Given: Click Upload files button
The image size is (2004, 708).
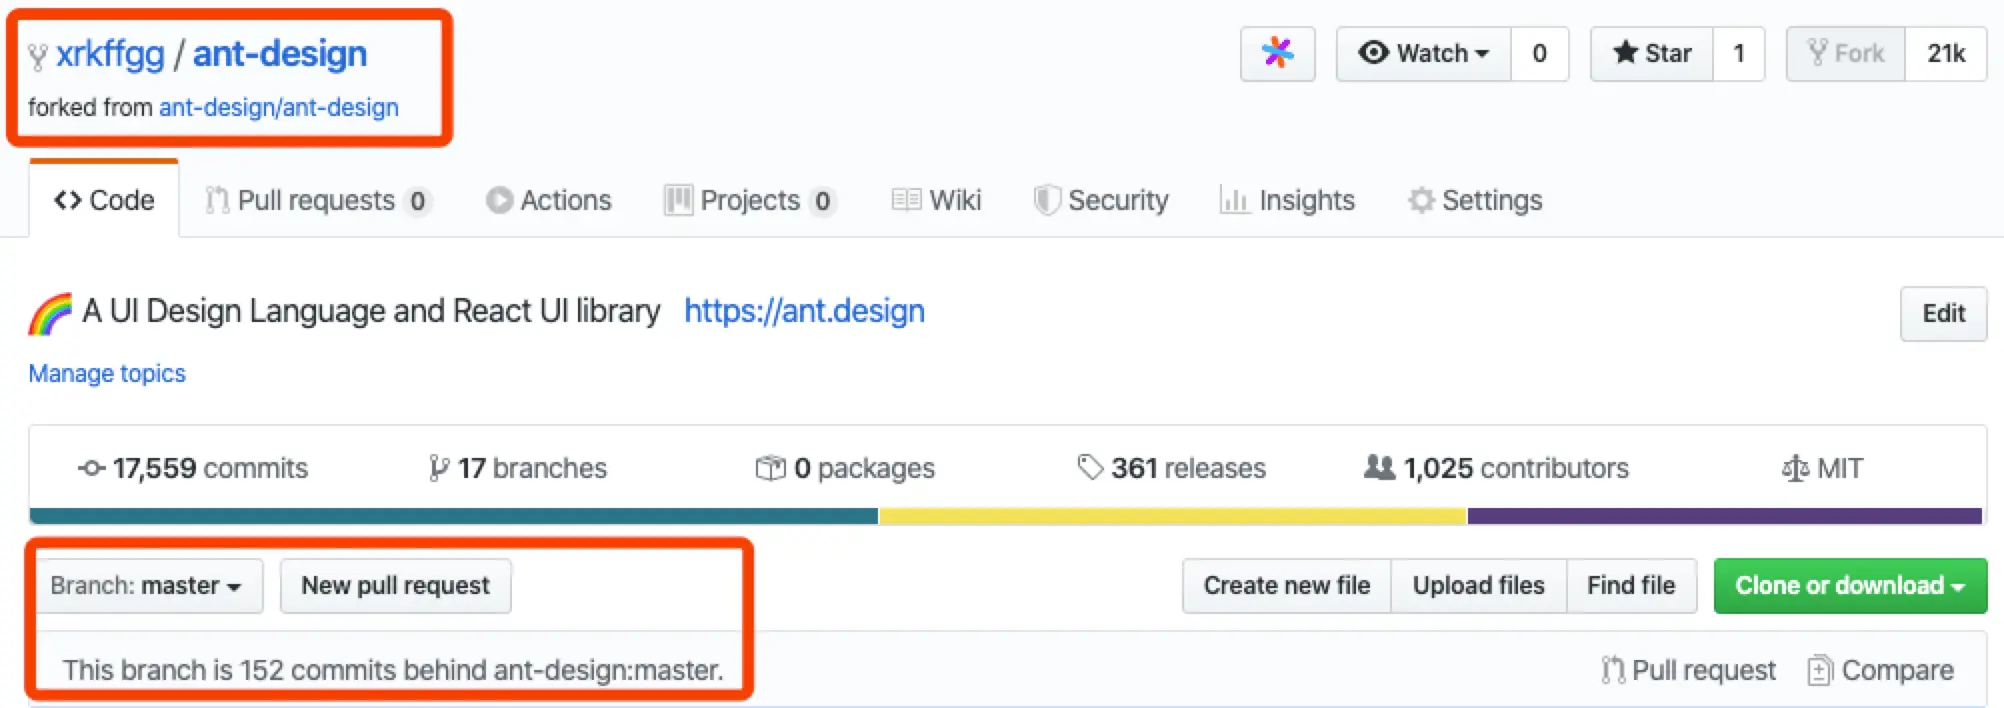Looking at the screenshot, I should tap(1478, 585).
